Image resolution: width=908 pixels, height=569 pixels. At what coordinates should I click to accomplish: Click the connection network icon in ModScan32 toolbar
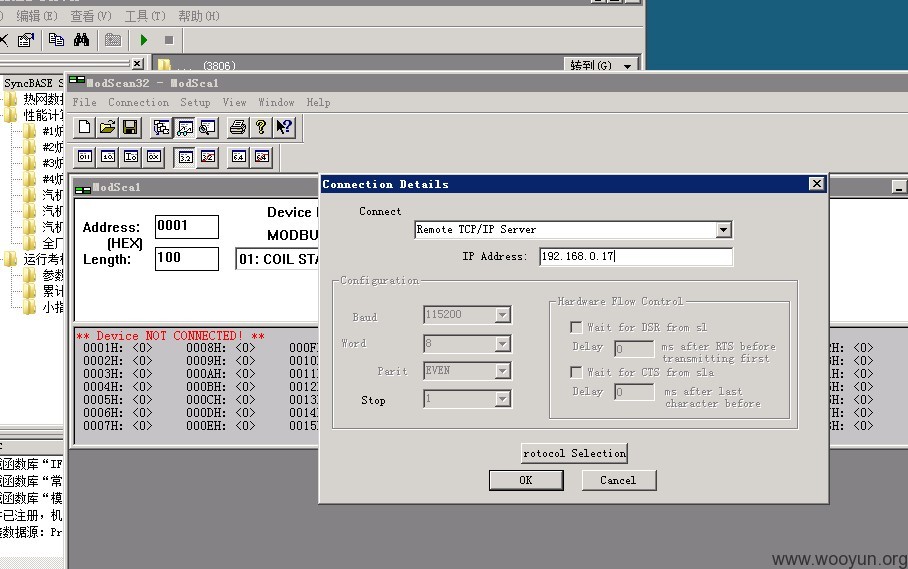click(161, 127)
